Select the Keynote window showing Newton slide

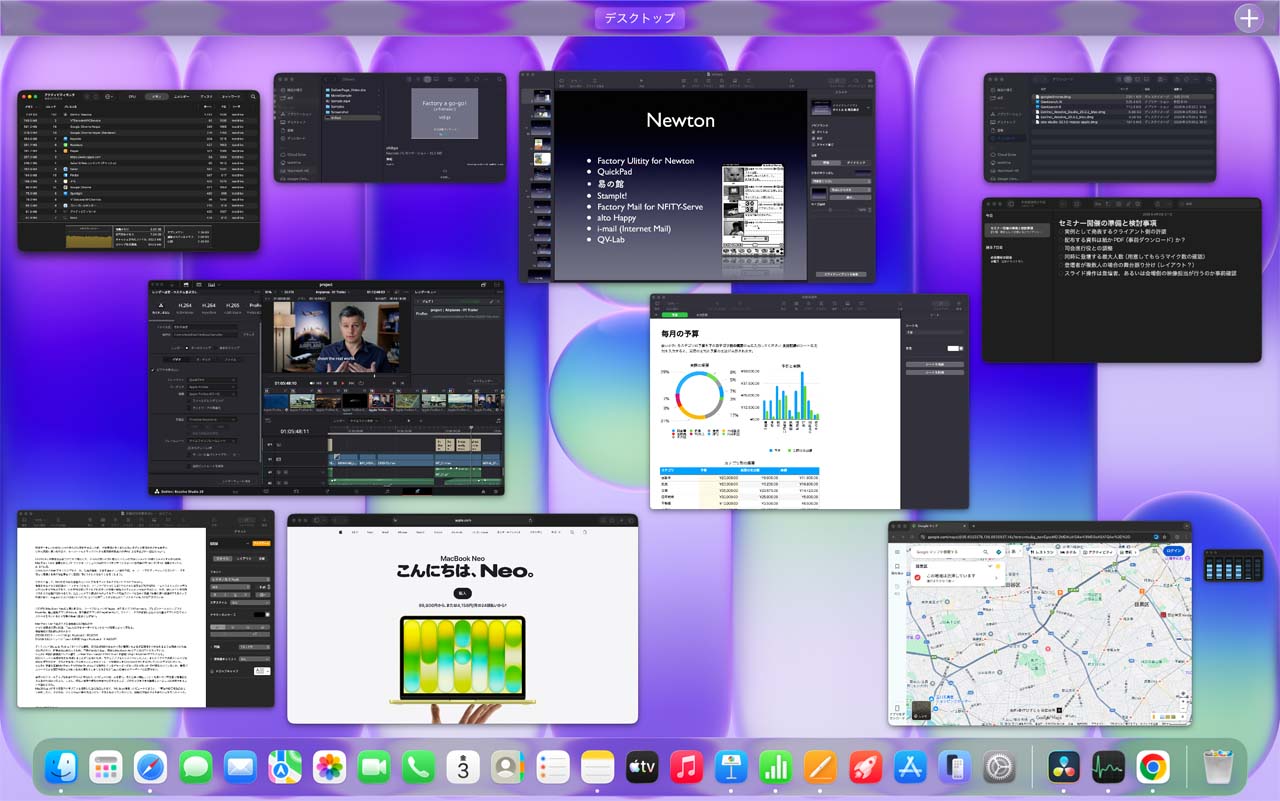(x=697, y=176)
